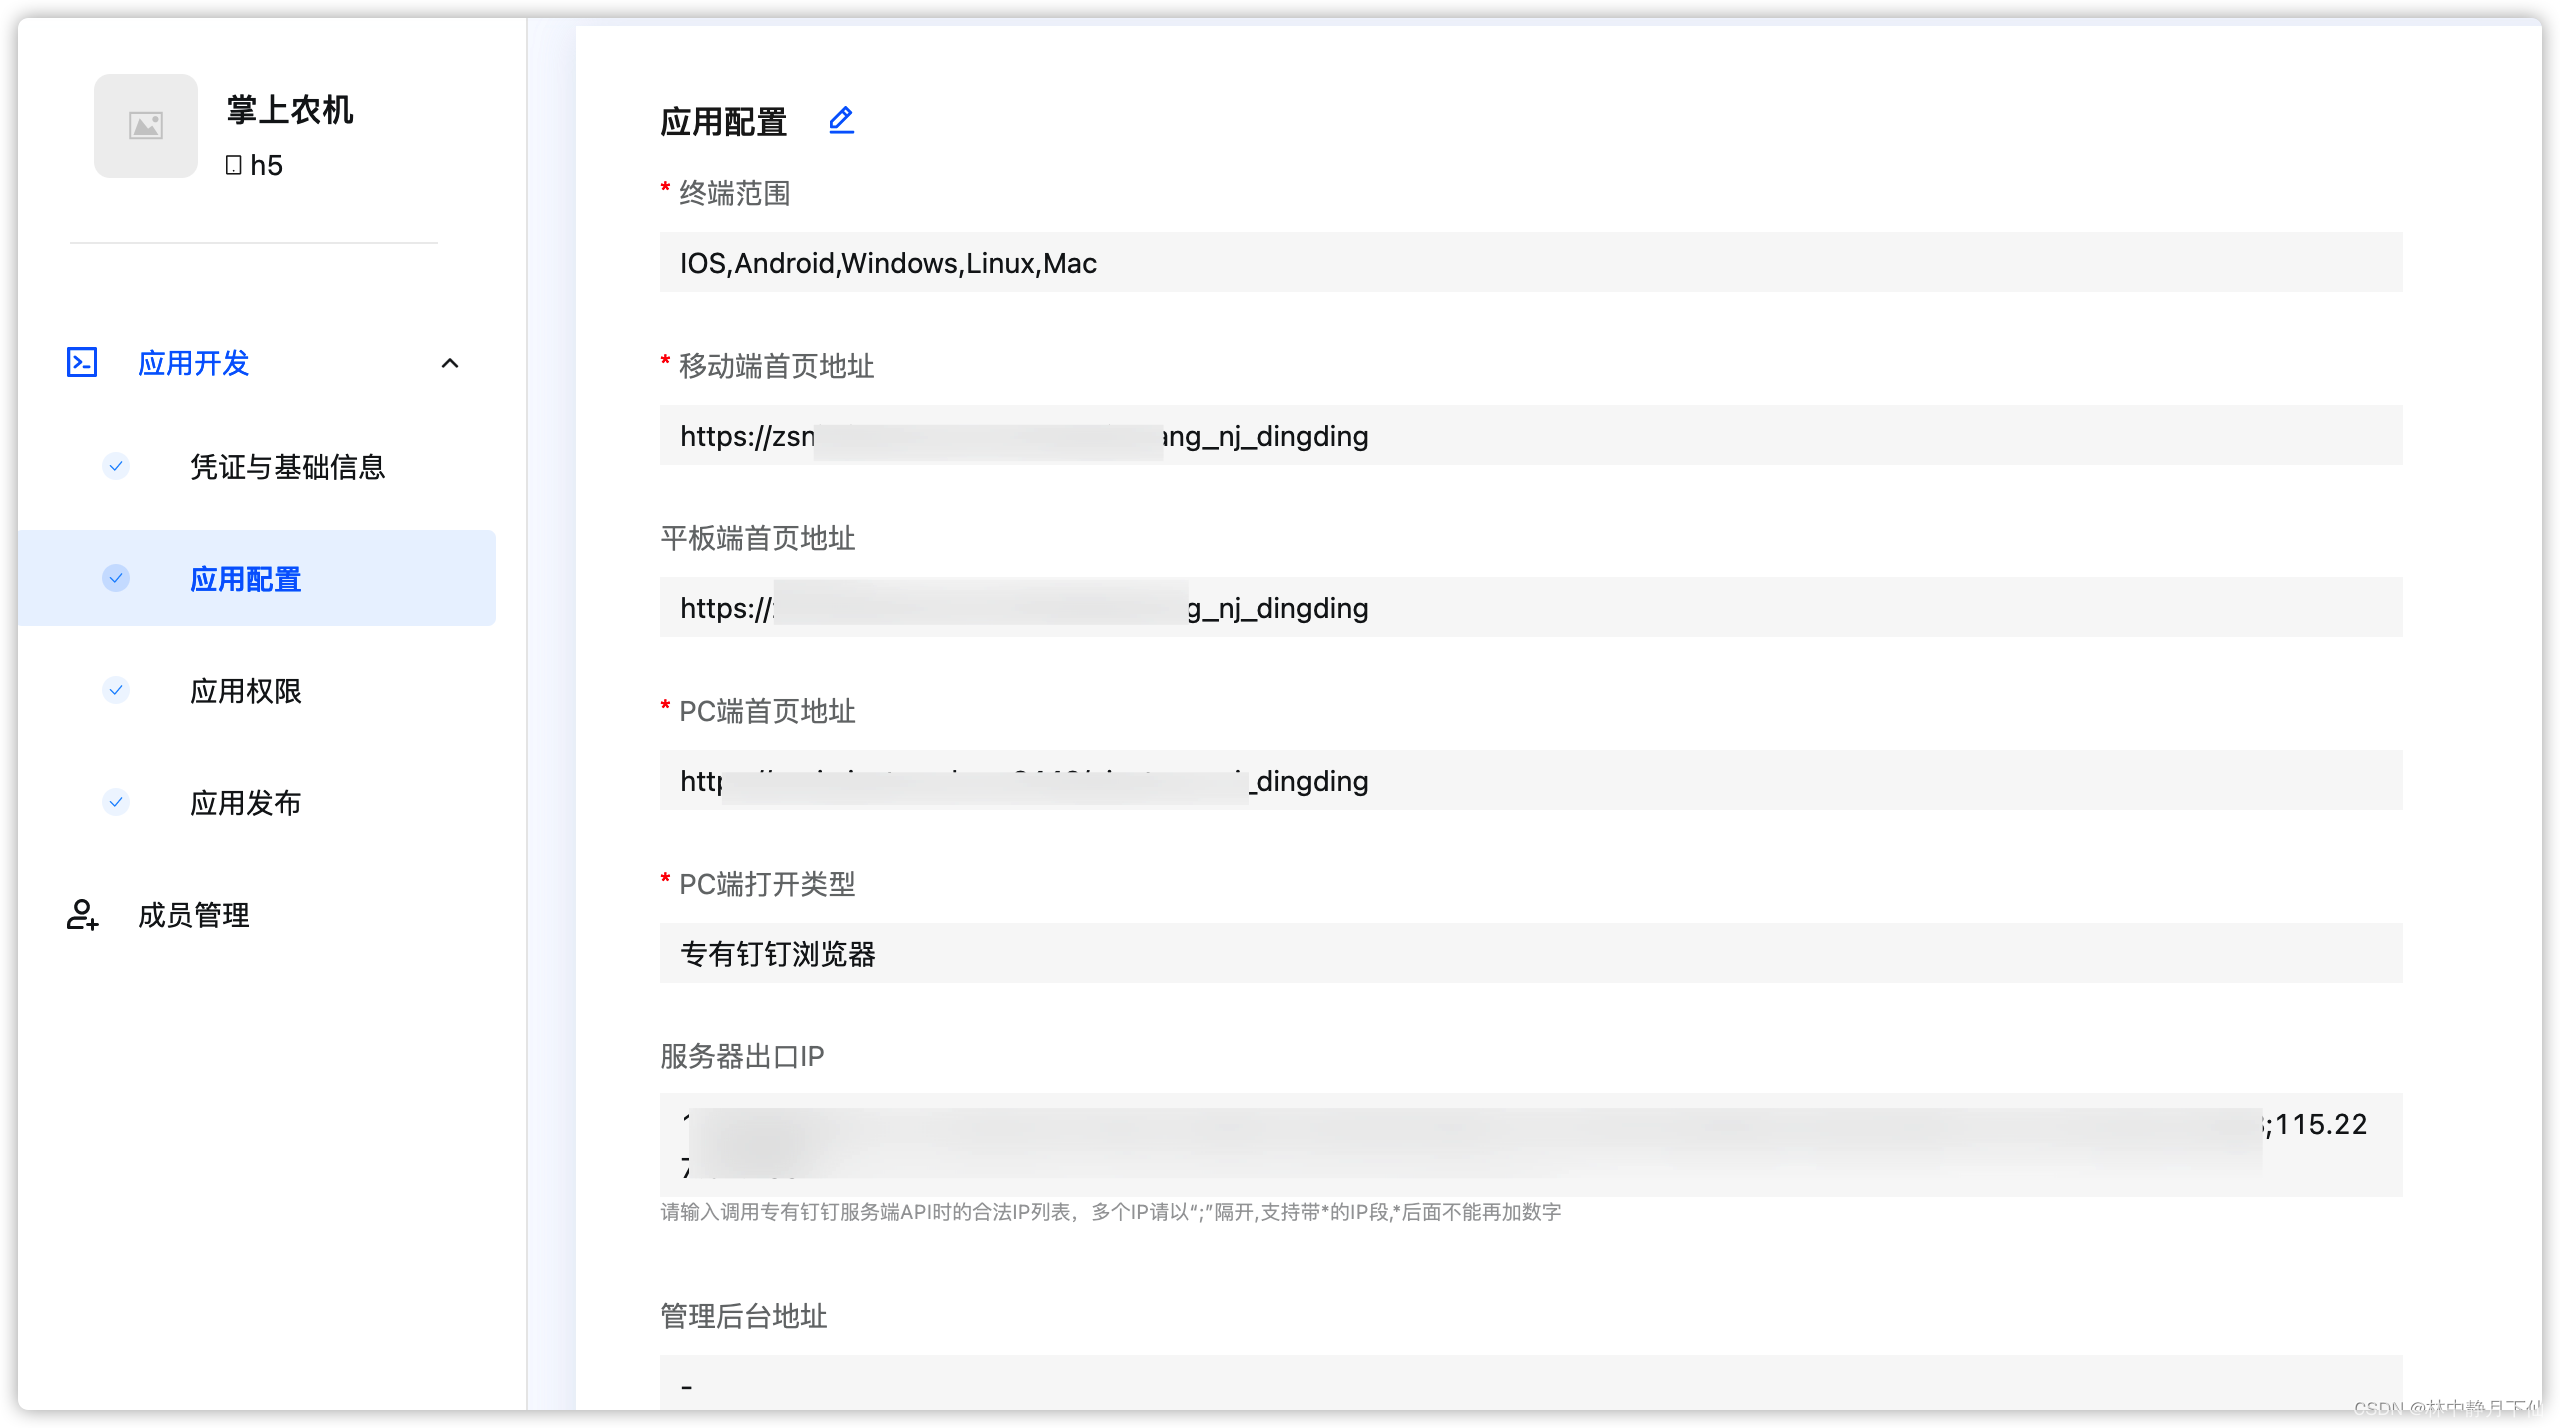Click checkmark circle beside 应用发布
The width and height of the screenshot is (2560, 1428).
[x=116, y=802]
